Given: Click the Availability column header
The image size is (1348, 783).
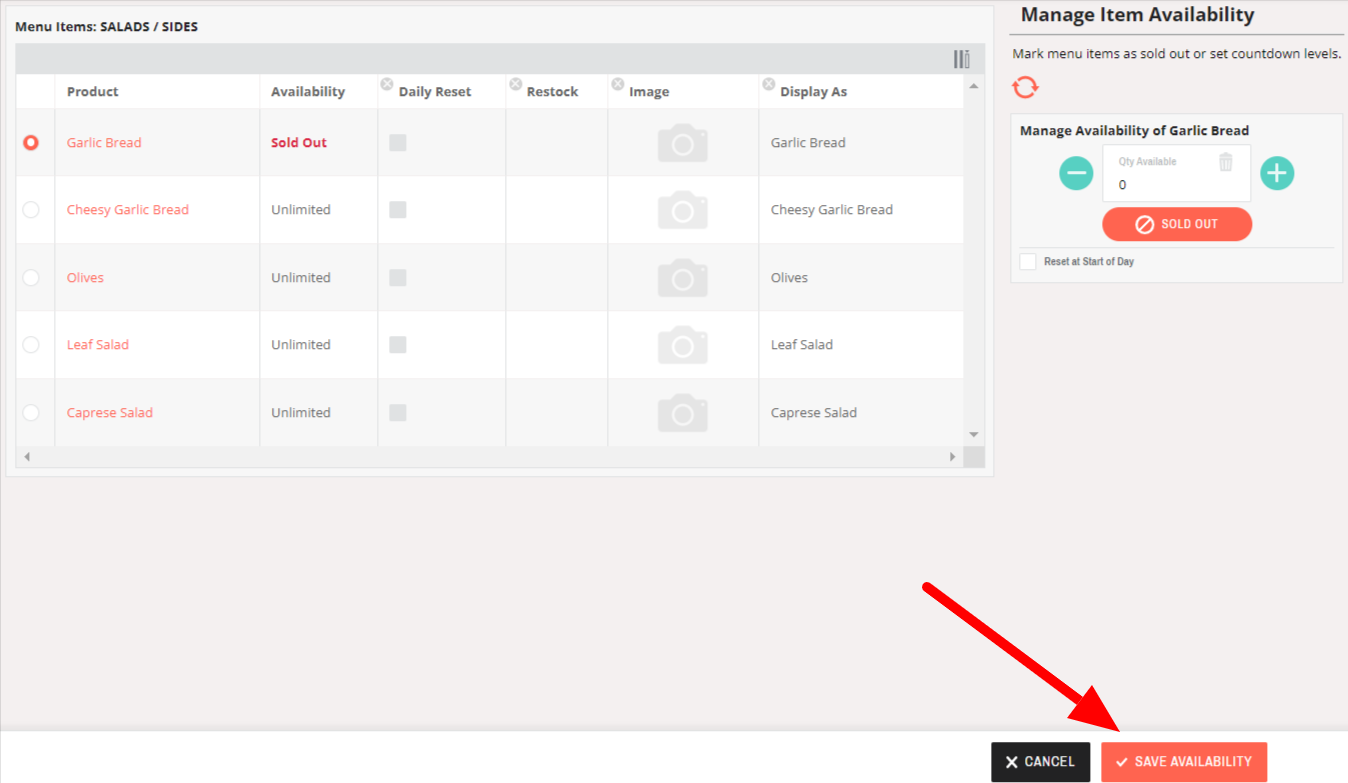Looking at the screenshot, I should point(318,91).
